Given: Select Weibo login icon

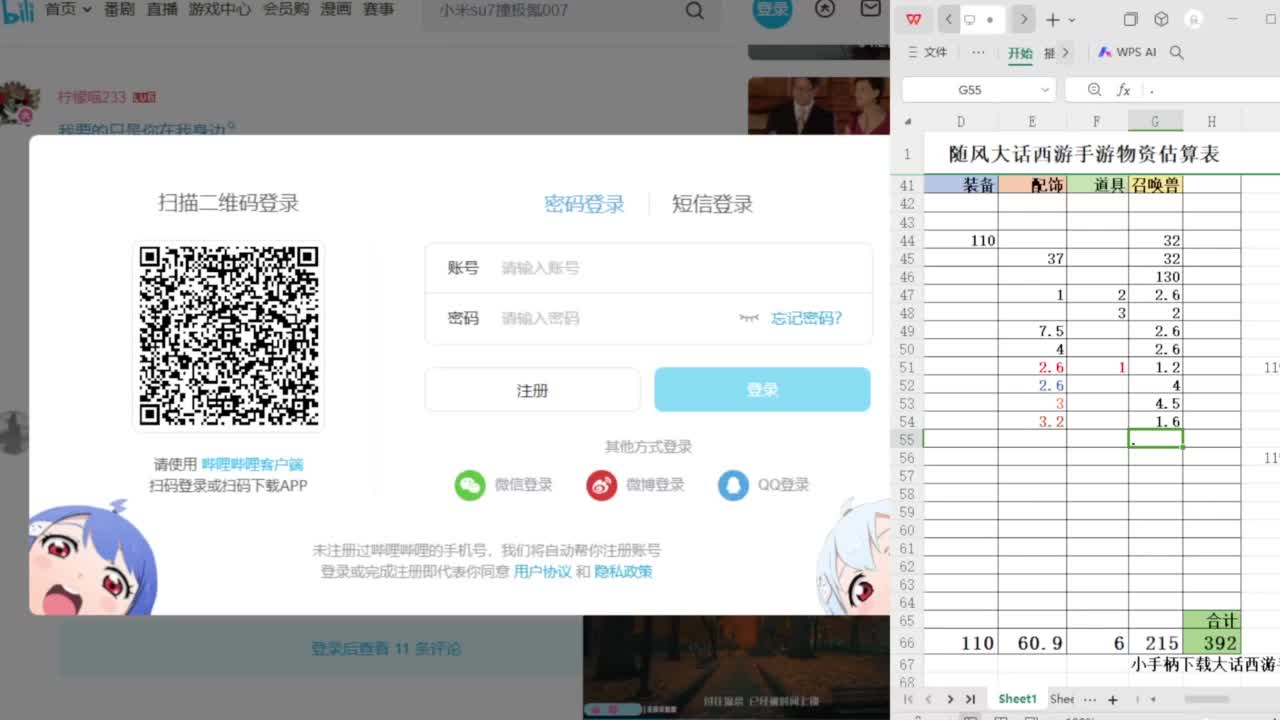Looking at the screenshot, I should [600, 484].
